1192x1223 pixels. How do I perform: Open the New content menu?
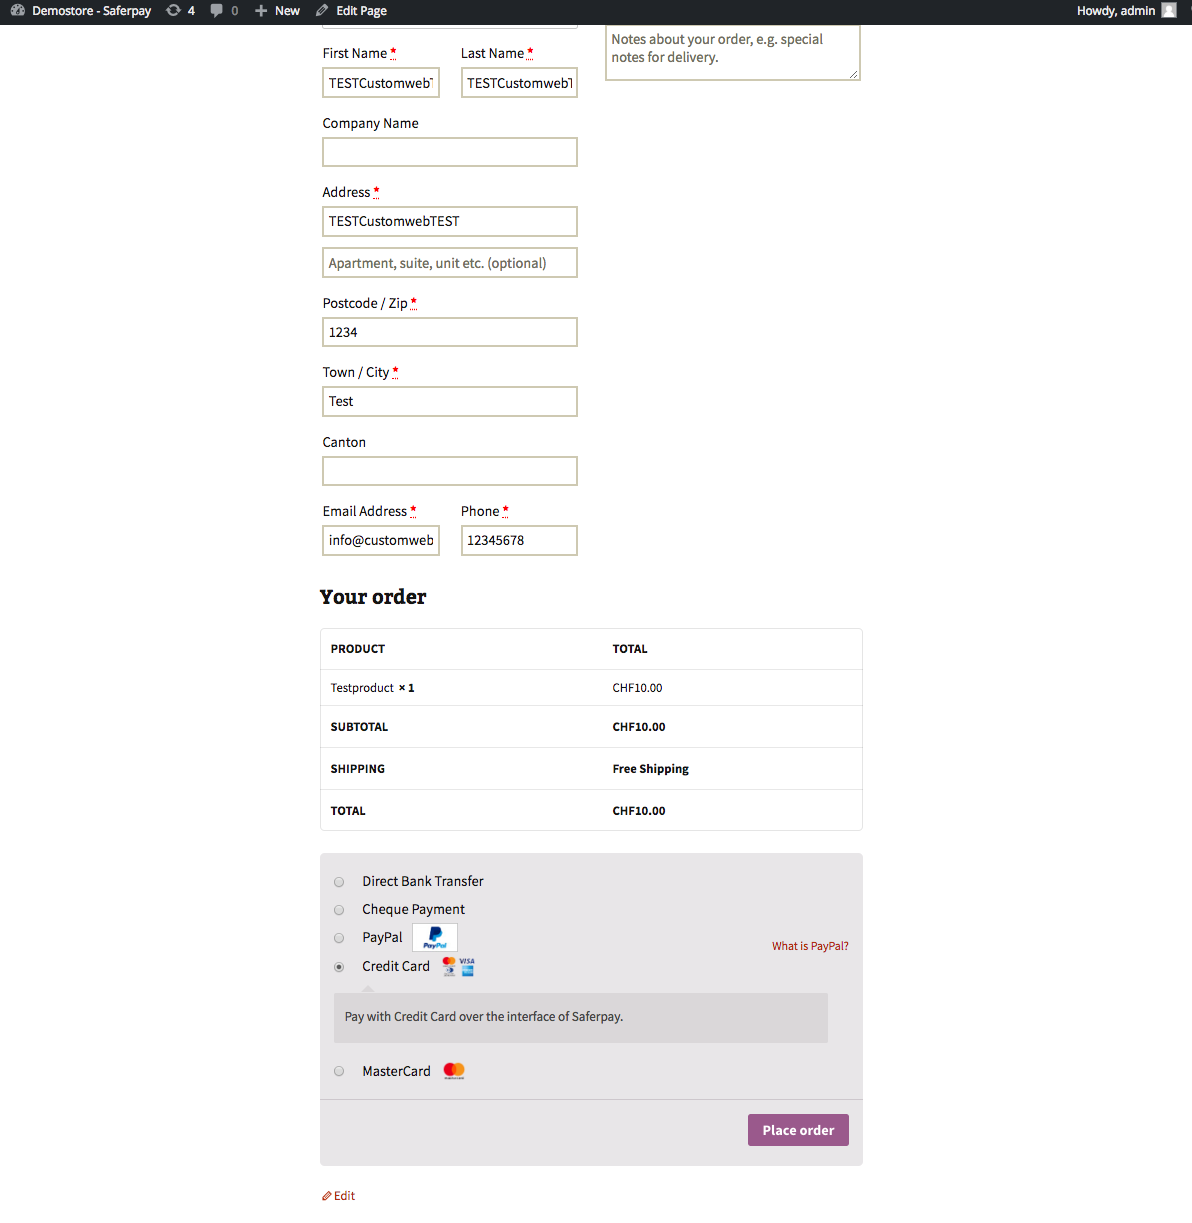click(277, 11)
